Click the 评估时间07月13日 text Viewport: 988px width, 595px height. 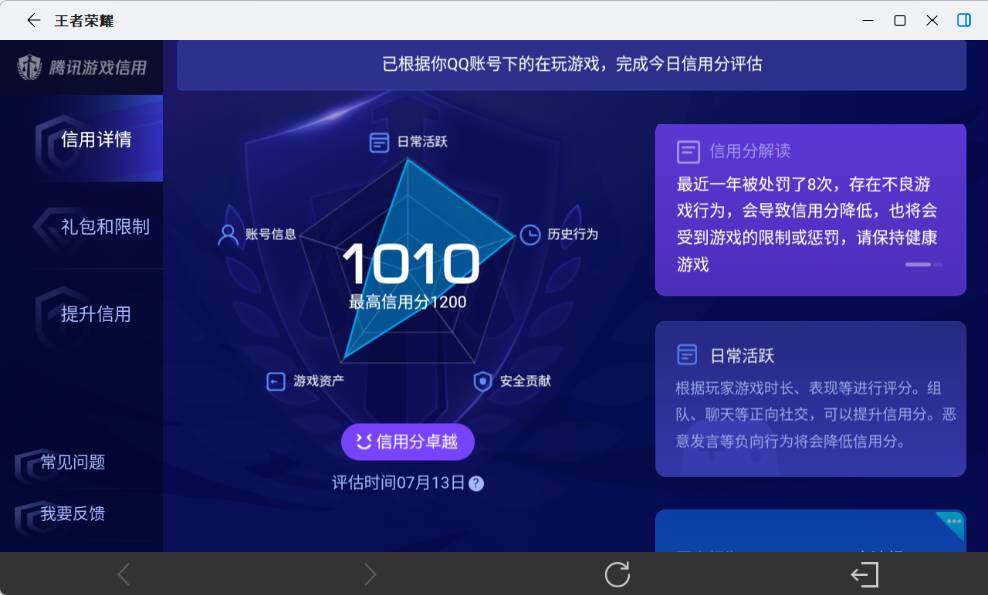point(398,483)
